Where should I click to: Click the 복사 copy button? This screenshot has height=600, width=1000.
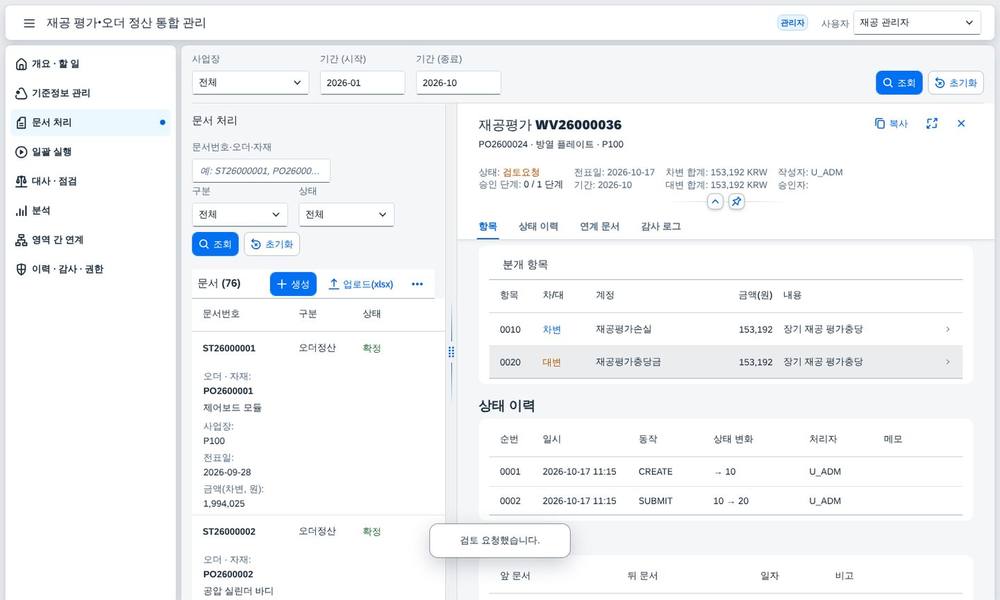(891, 124)
